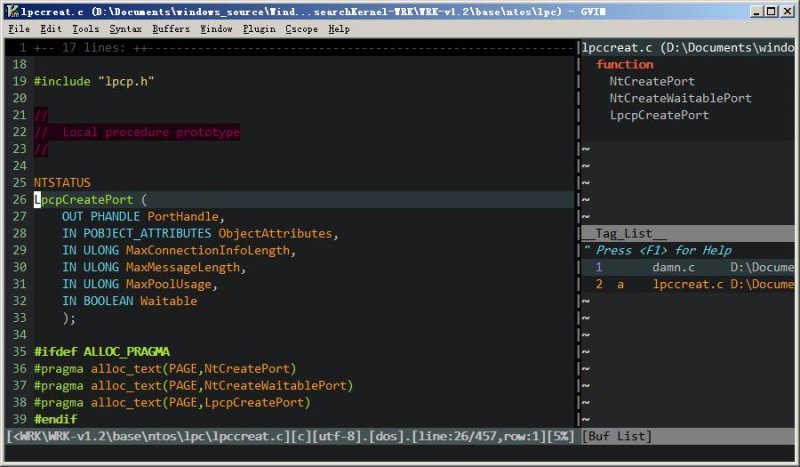
Task: Click the PHANDLE type on line 27
Action: pyautogui.click(x=115, y=216)
